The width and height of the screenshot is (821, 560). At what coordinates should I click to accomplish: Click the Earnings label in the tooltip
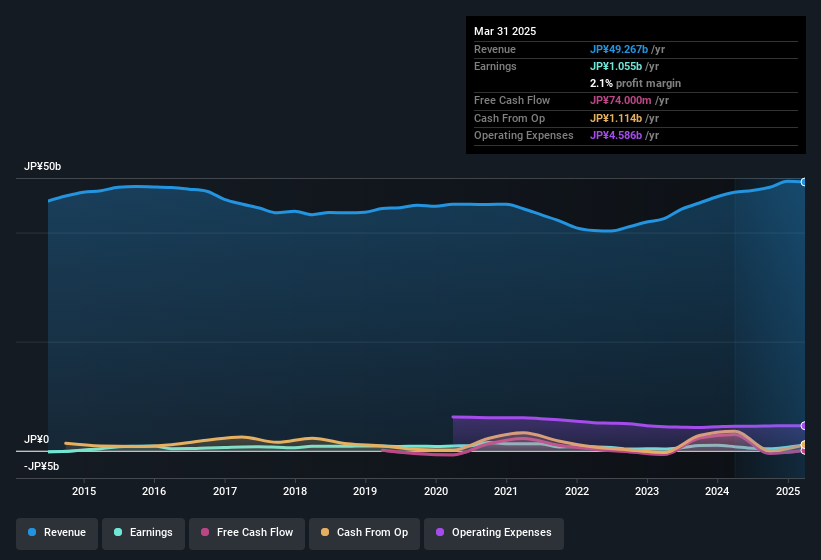(x=495, y=66)
